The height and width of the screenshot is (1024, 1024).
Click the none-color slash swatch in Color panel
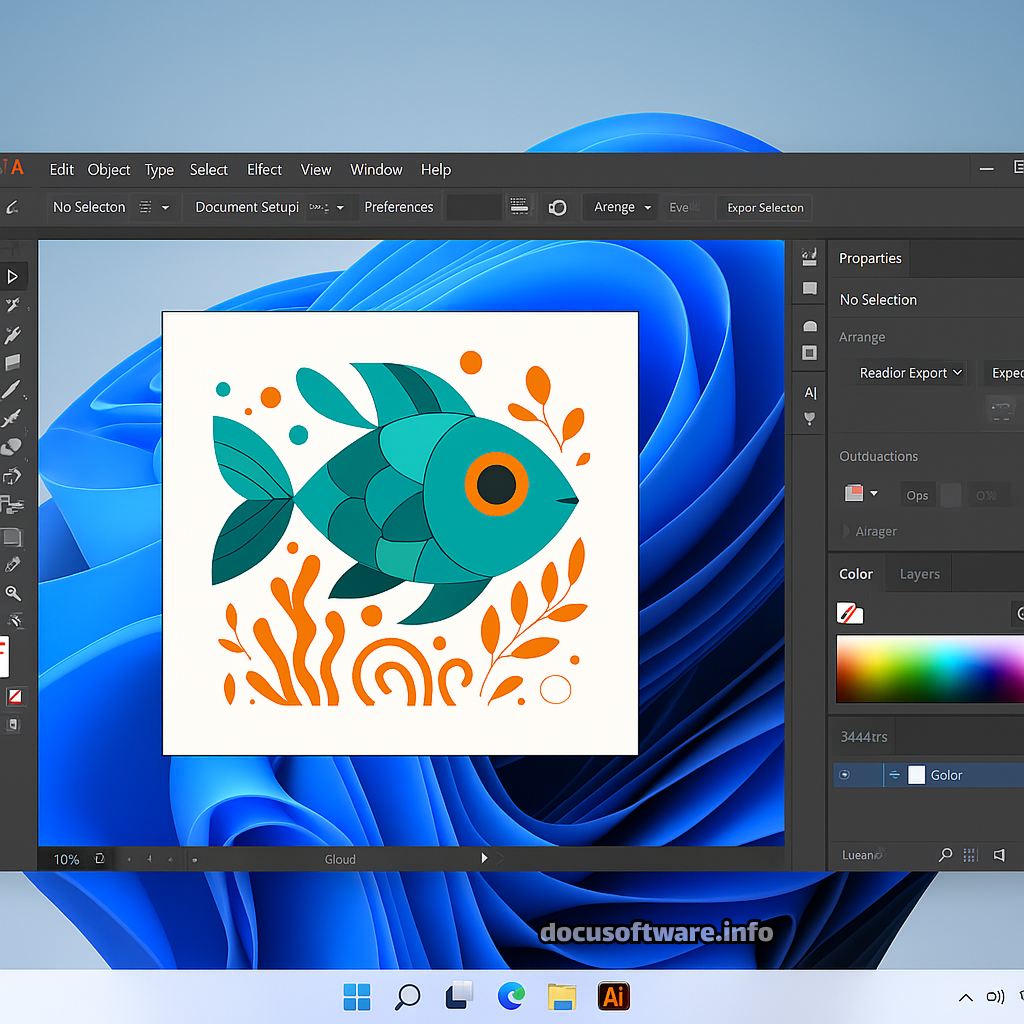tap(850, 613)
